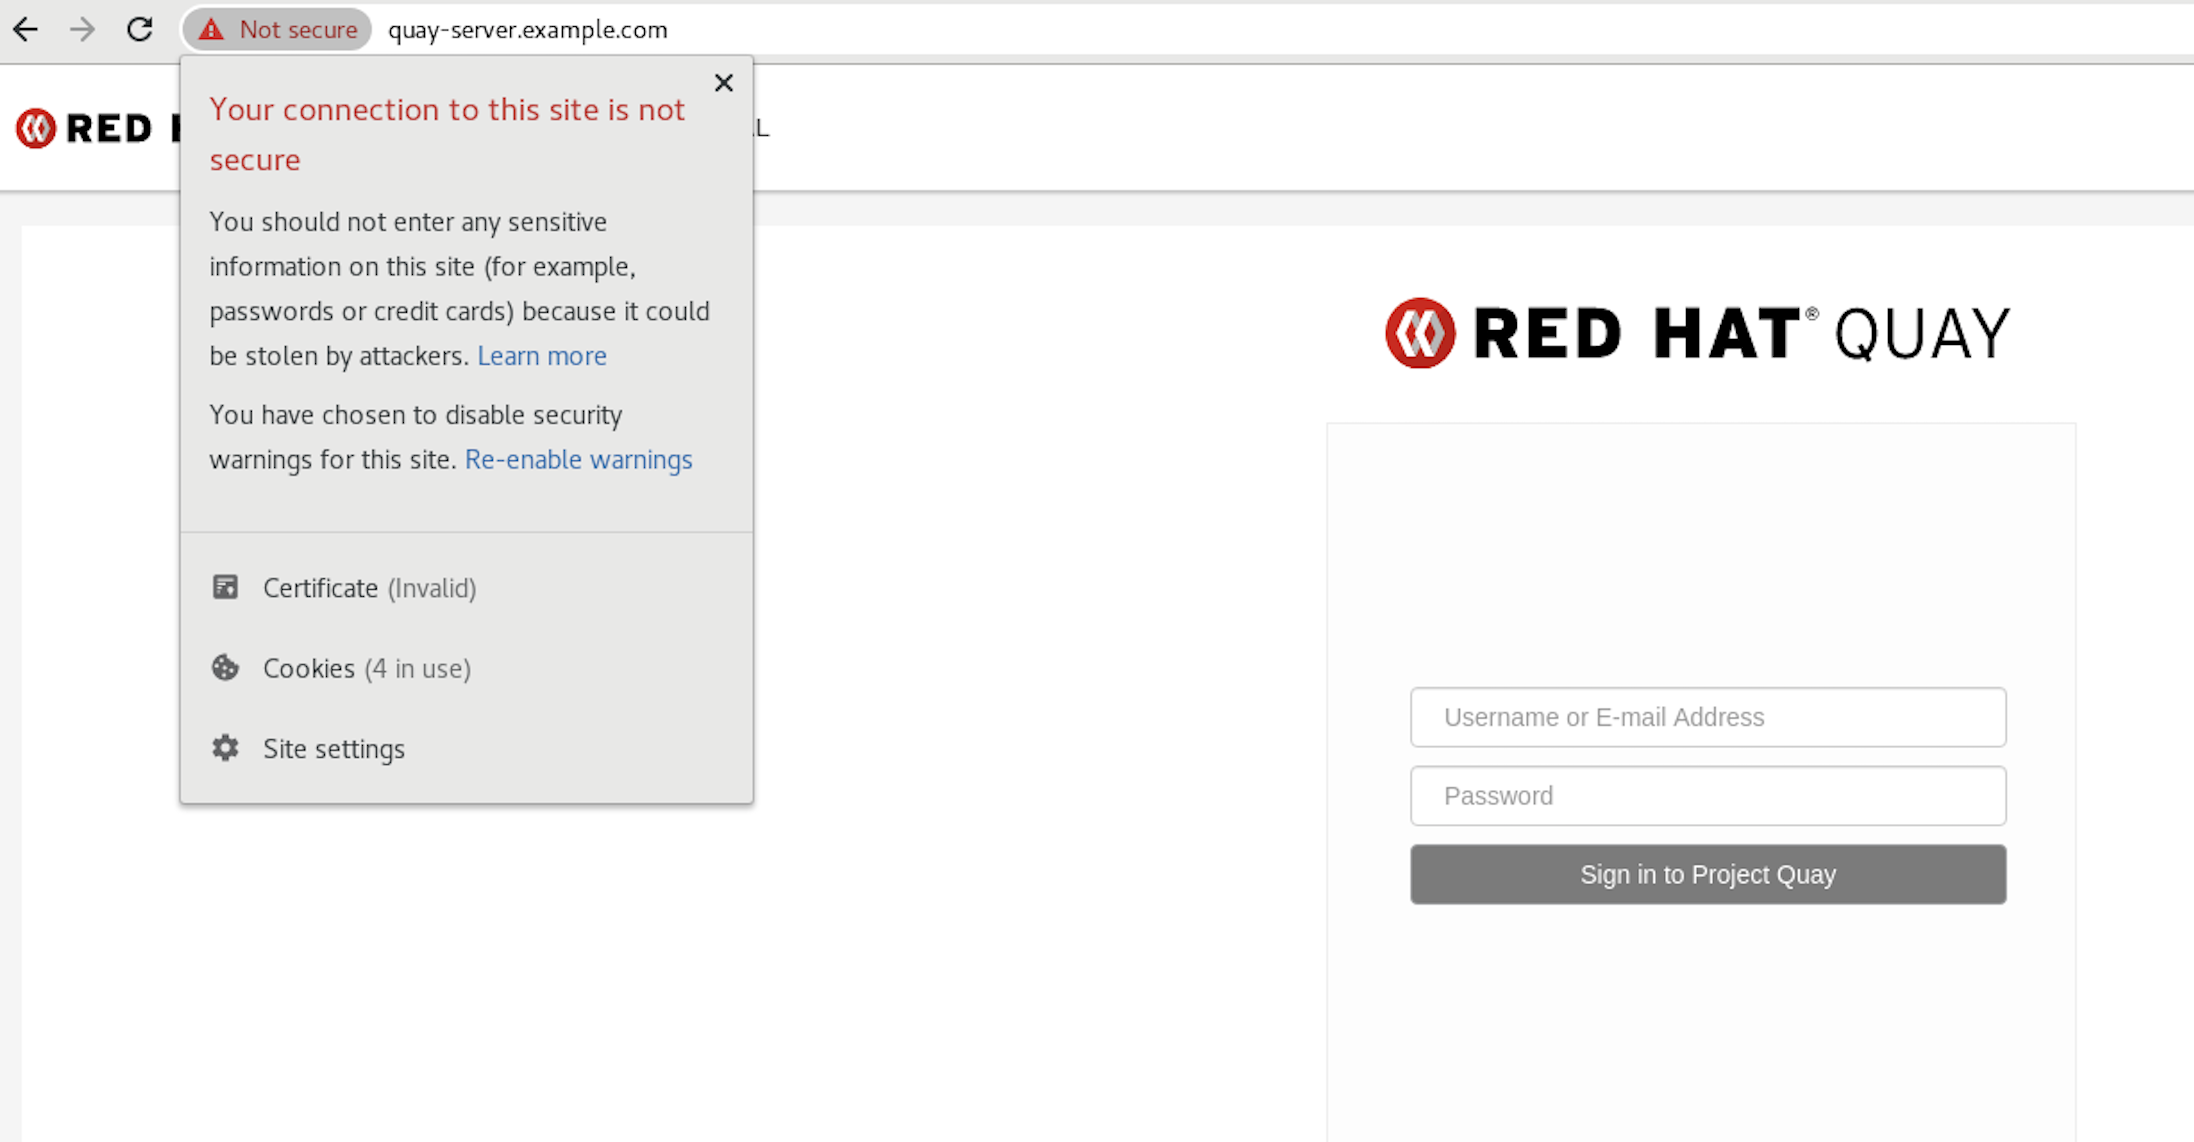Click the site settings gear icon

tap(226, 748)
